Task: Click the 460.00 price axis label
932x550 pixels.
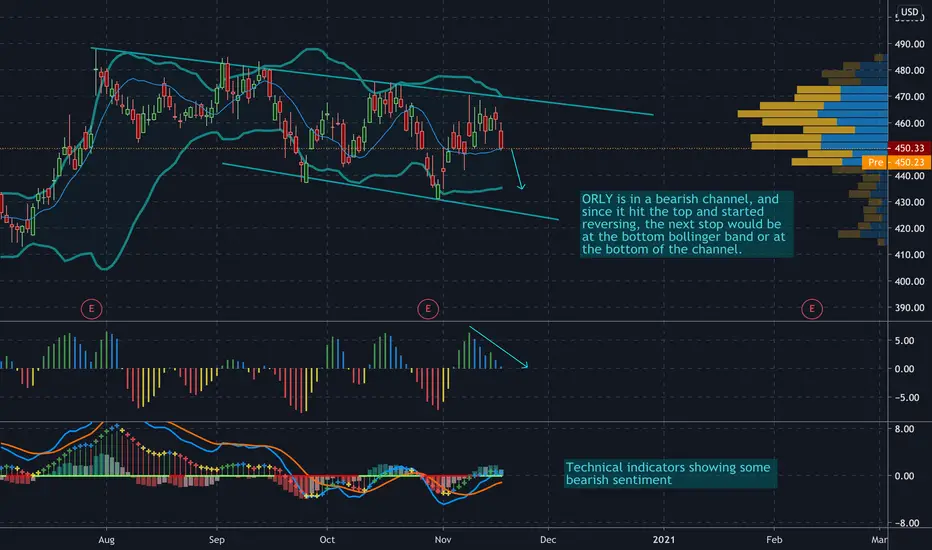Action: coord(909,123)
